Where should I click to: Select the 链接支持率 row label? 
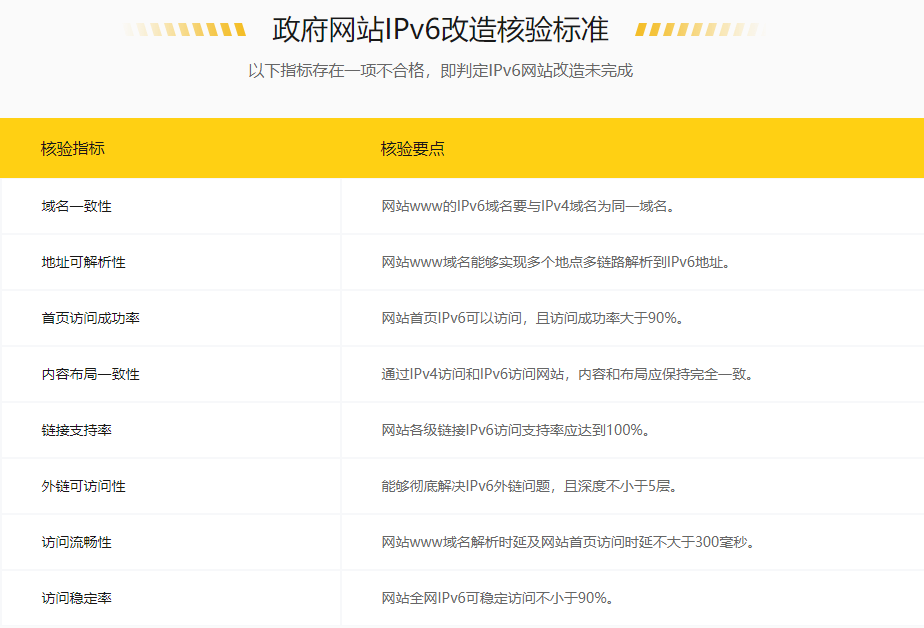point(77,430)
